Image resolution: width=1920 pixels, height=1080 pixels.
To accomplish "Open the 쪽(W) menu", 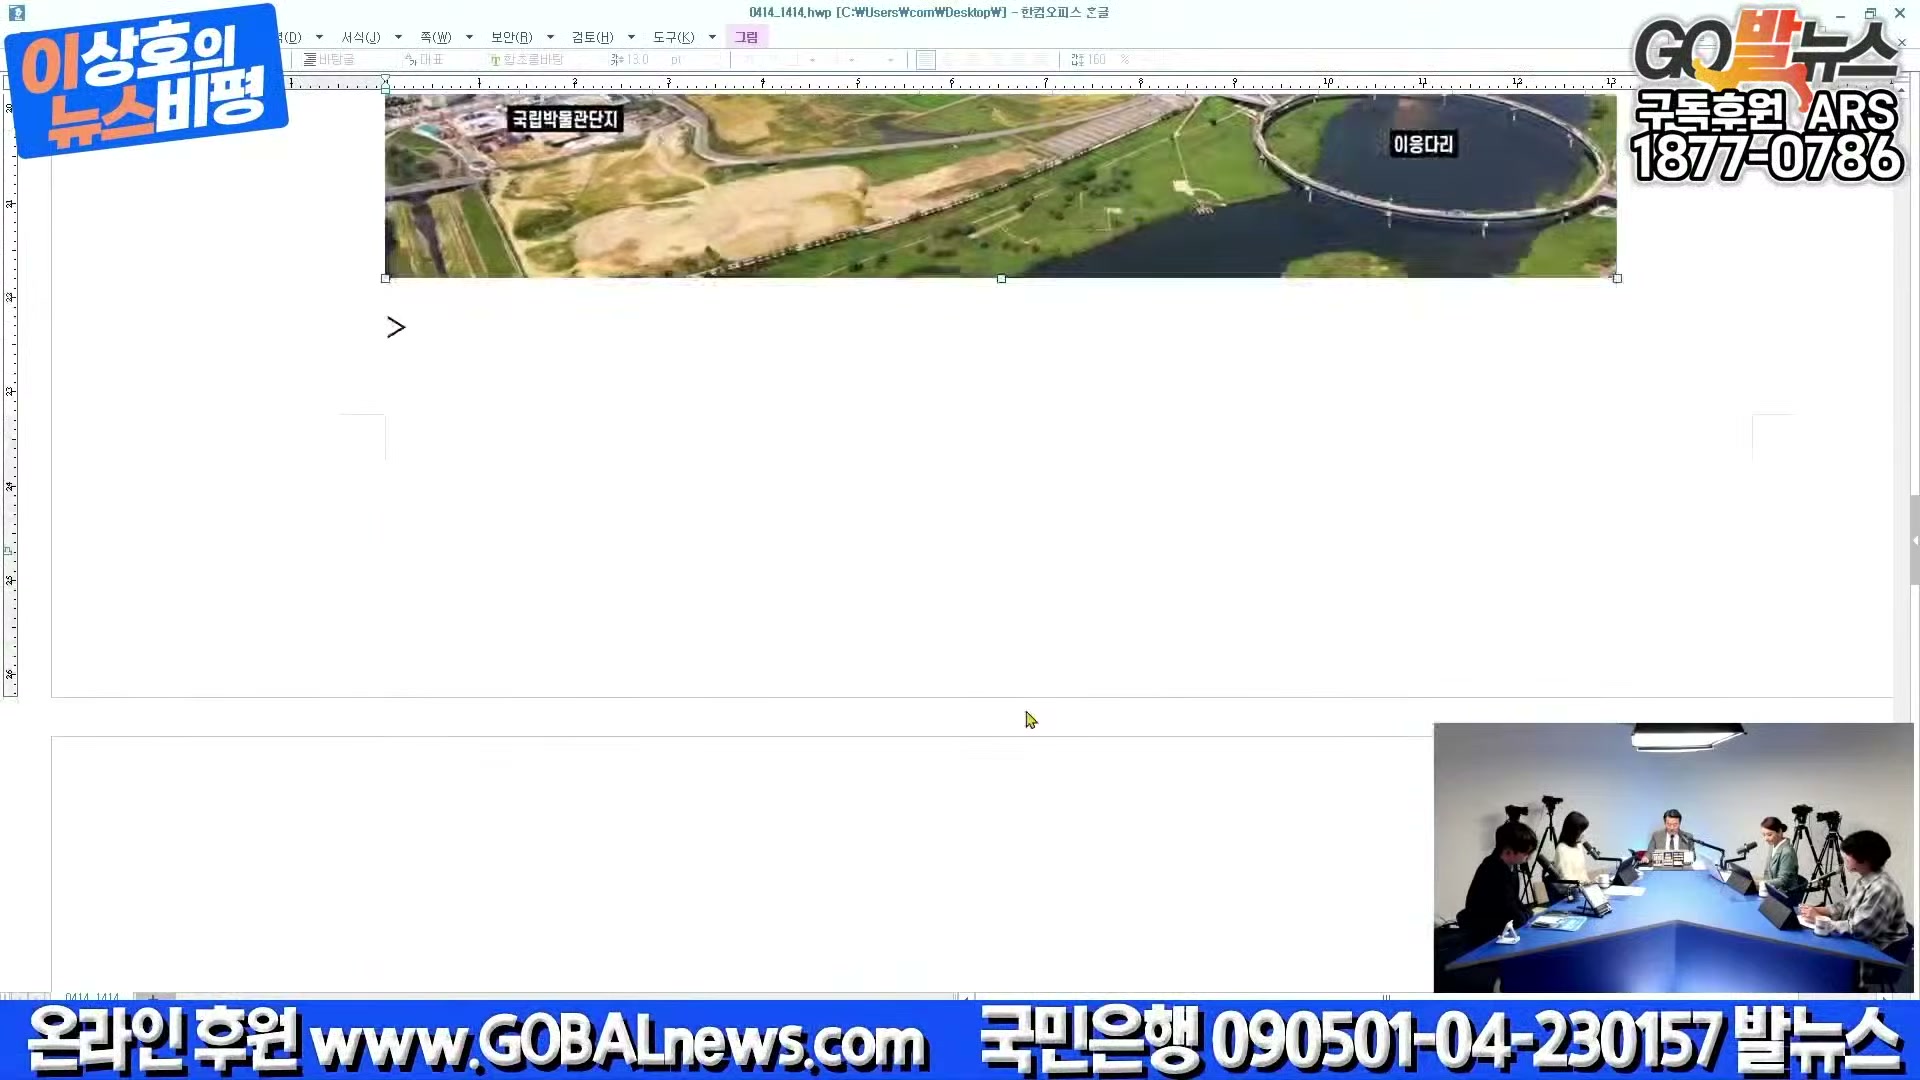I will (x=435, y=37).
